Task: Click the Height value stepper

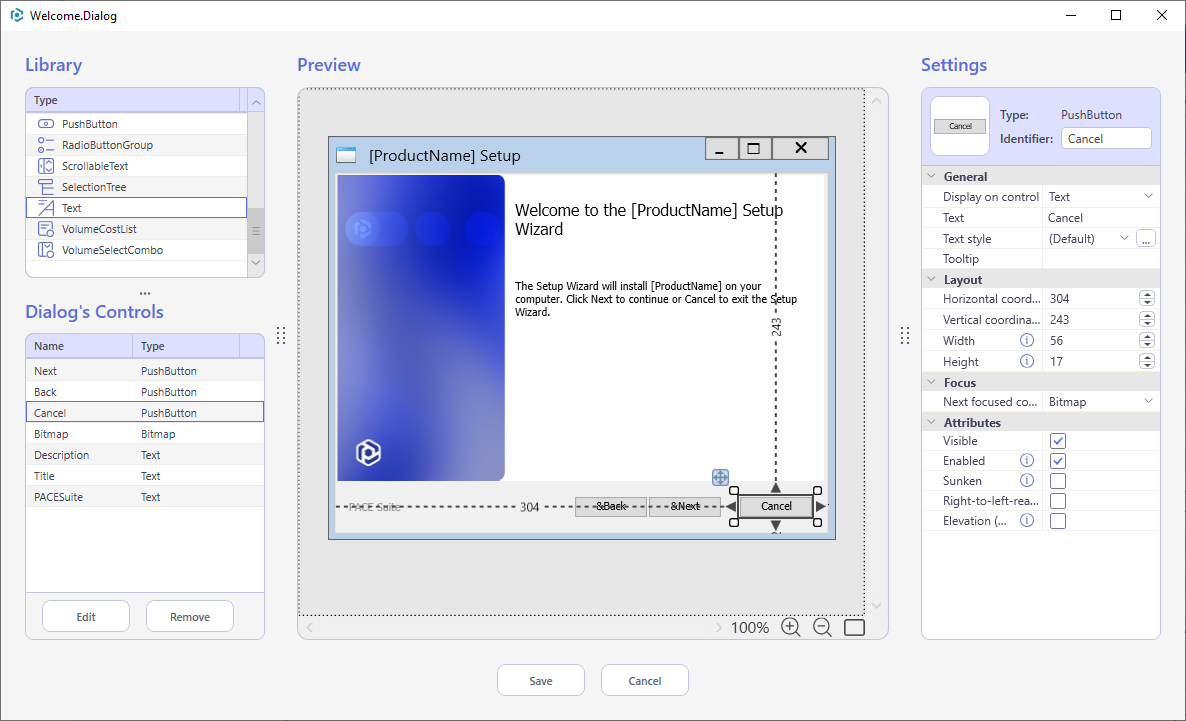Action: [1147, 362]
